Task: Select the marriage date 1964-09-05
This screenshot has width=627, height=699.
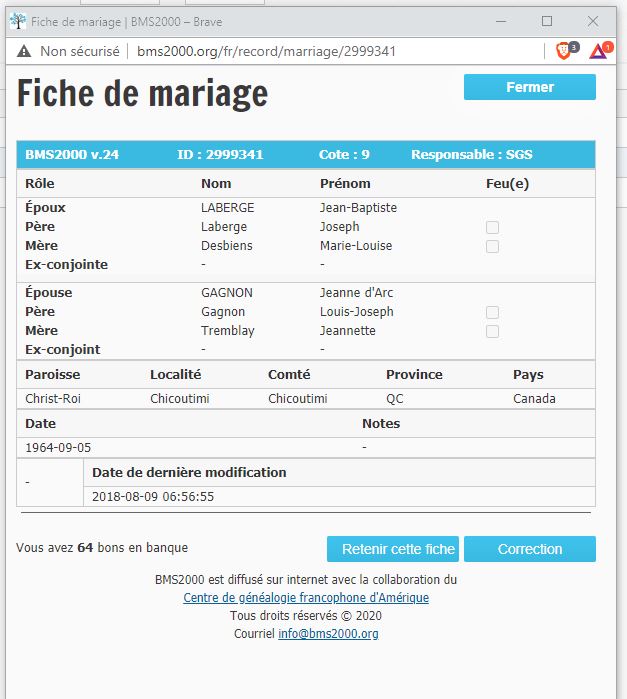Action: 58,448
